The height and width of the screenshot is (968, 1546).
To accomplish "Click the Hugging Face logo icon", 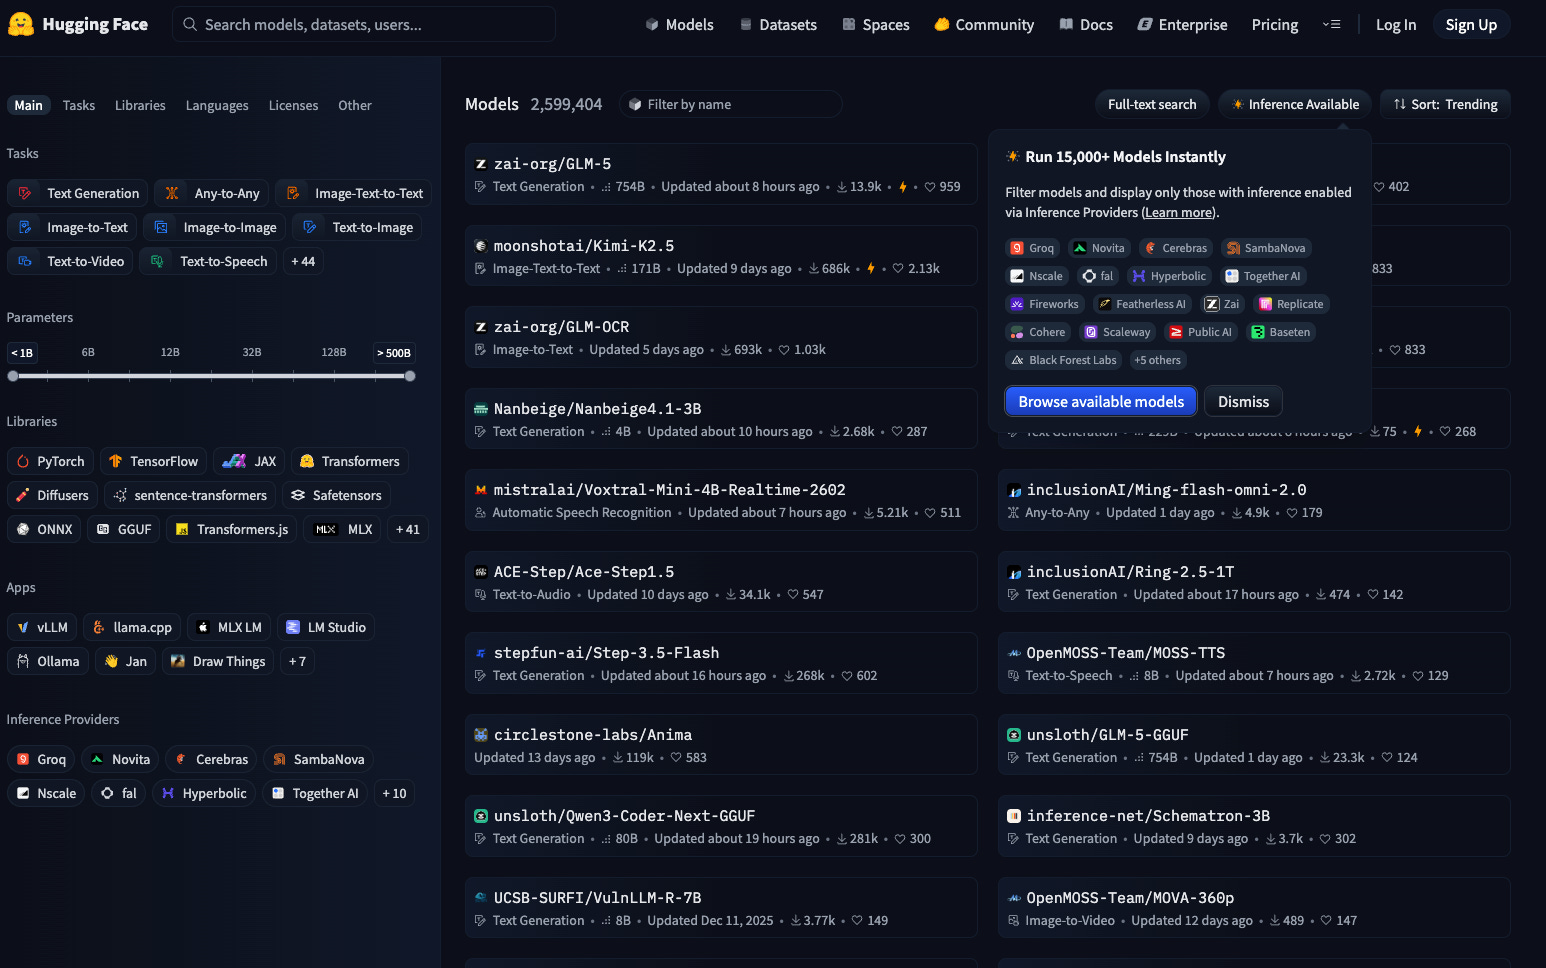I will 21,24.
